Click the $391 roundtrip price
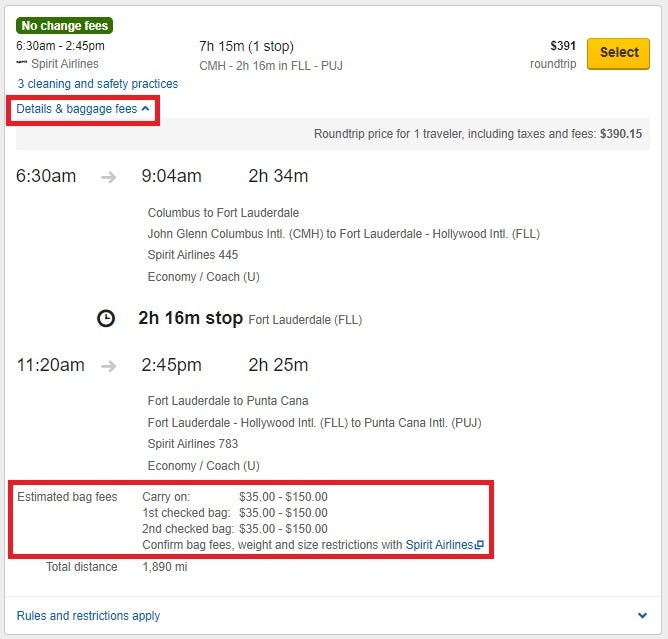 coord(563,46)
